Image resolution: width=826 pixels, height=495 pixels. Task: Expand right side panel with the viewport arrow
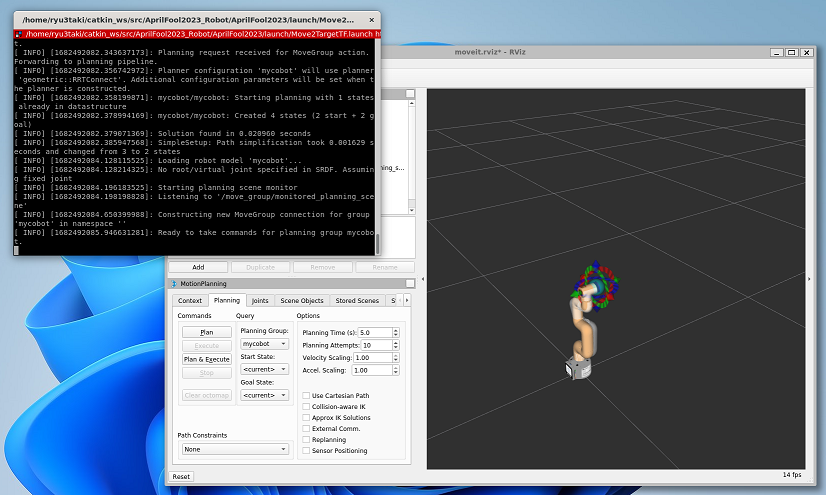[810, 279]
